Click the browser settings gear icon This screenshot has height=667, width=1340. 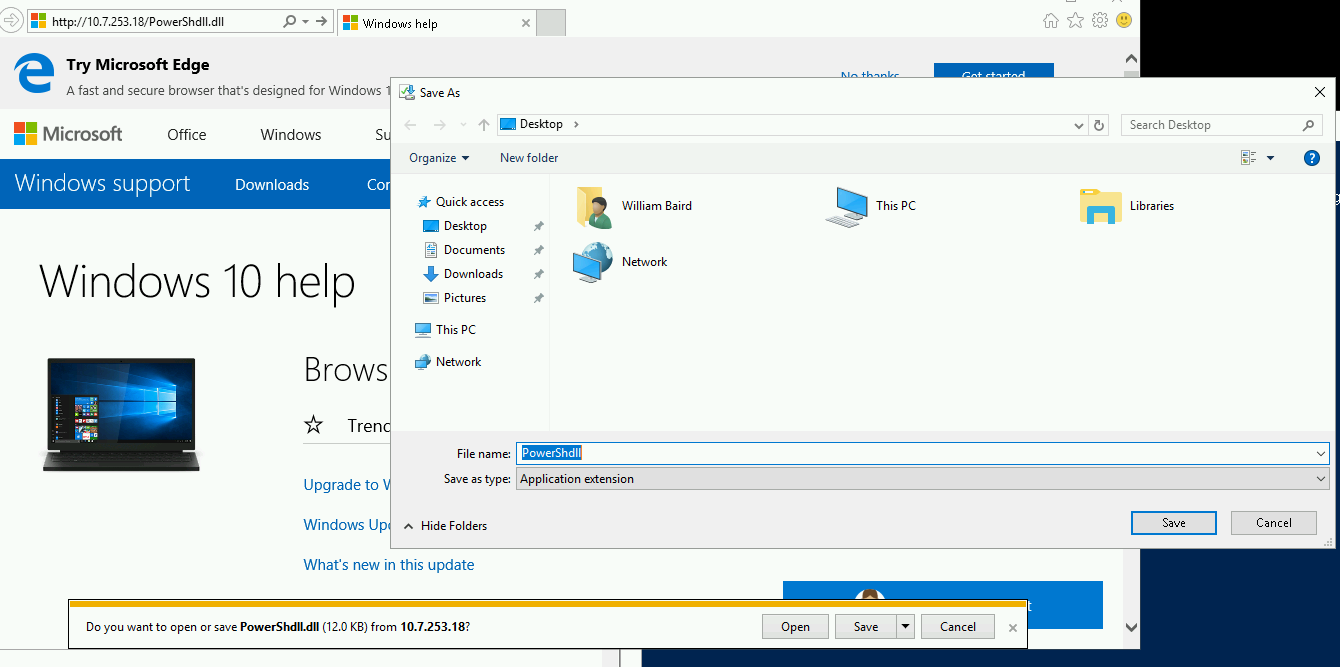click(x=1100, y=20)
